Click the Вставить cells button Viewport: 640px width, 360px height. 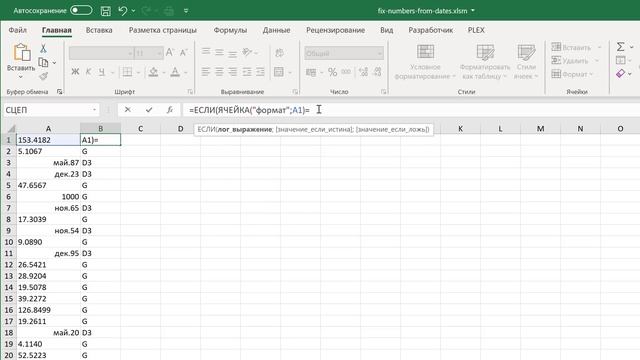pyautogui.click(x=571, y=47)
